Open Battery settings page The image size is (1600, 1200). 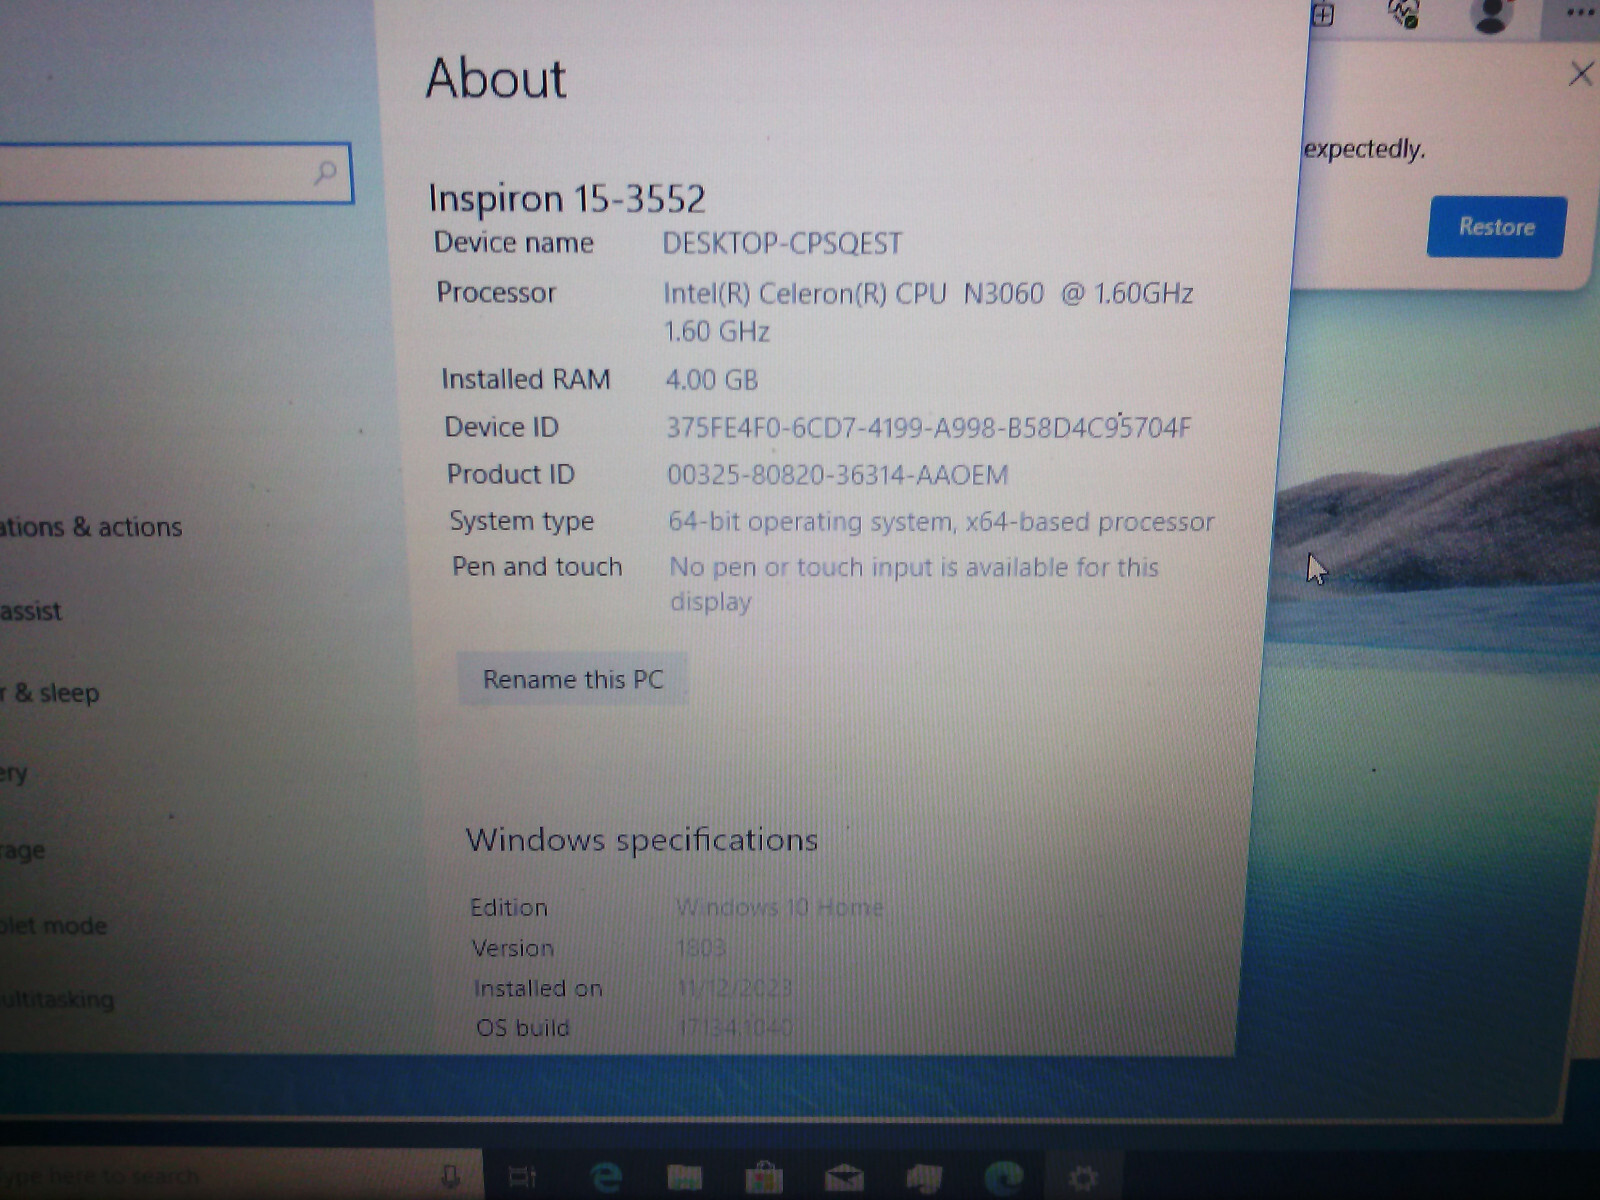[x=14, y=773]
